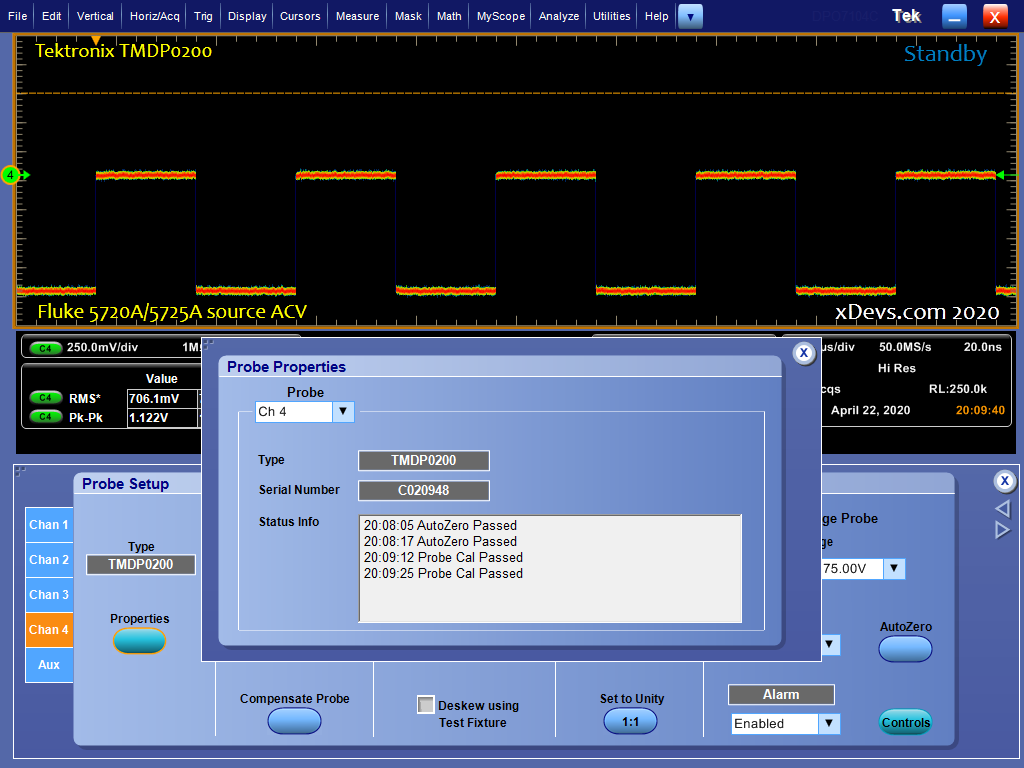Click the Standby acquisition status label
This screenshot has height=768, width=1024.
[945, 54]
